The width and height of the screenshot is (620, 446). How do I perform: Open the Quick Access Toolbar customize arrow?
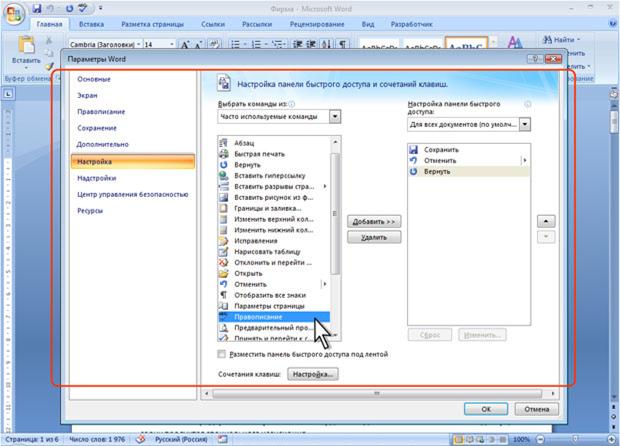[100, 8]
